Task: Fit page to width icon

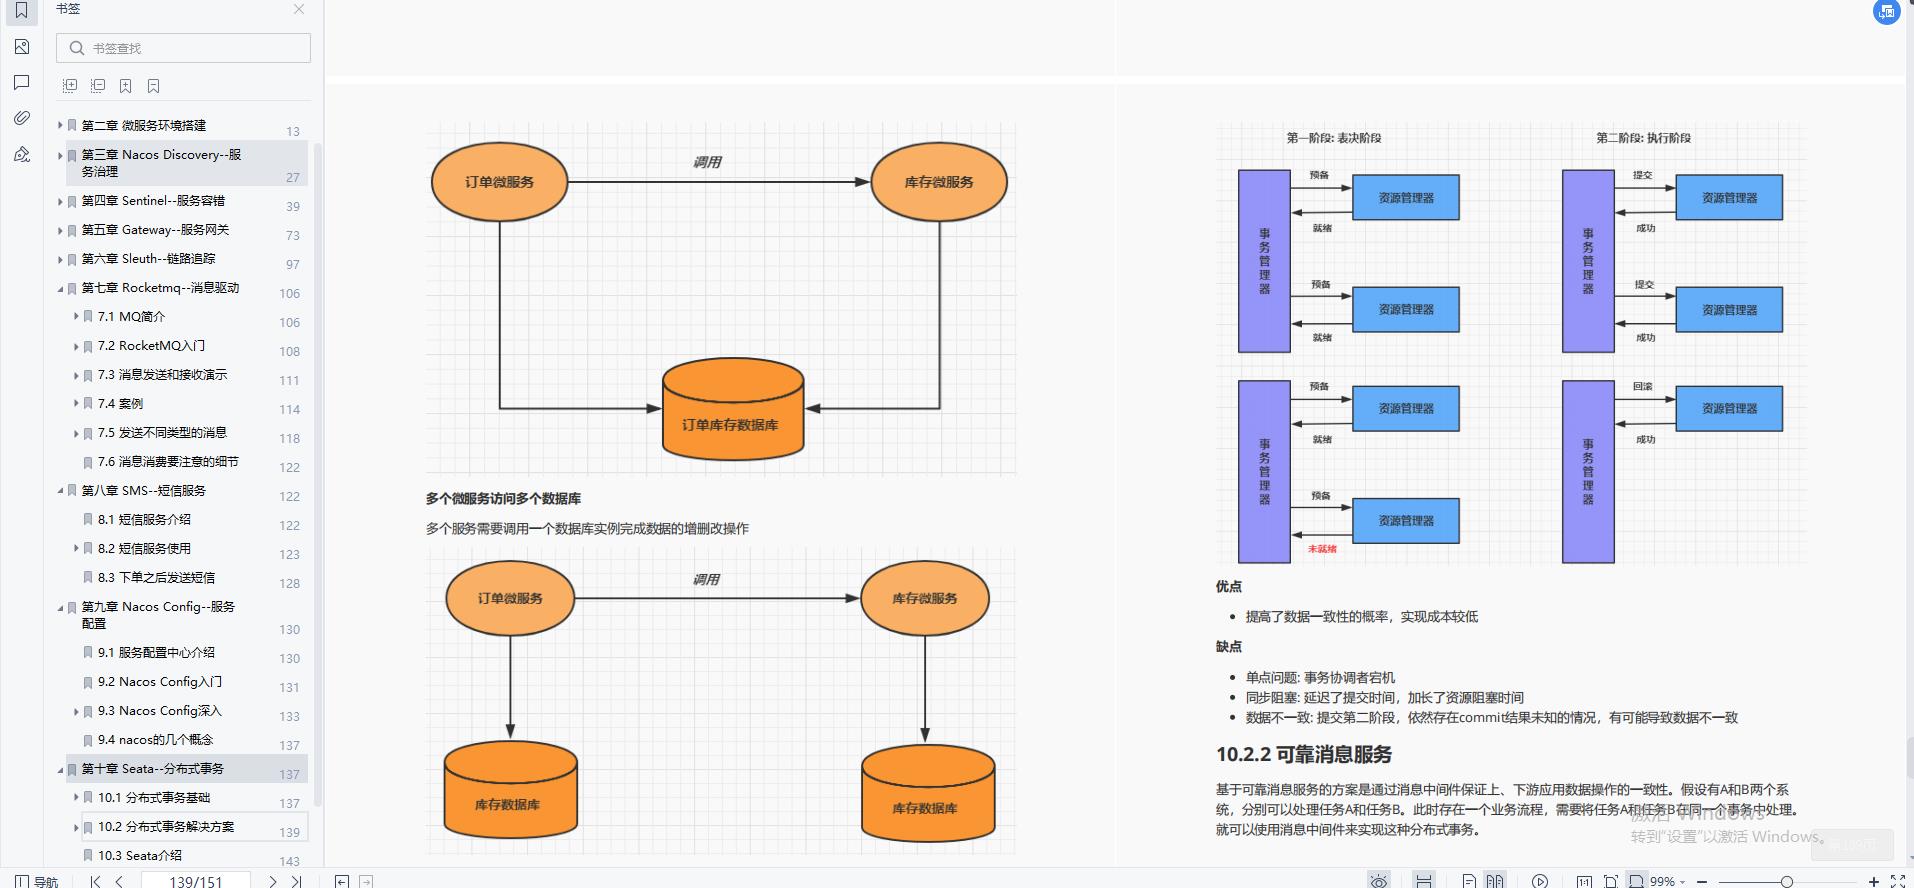Action: (x=1636, y=881)
